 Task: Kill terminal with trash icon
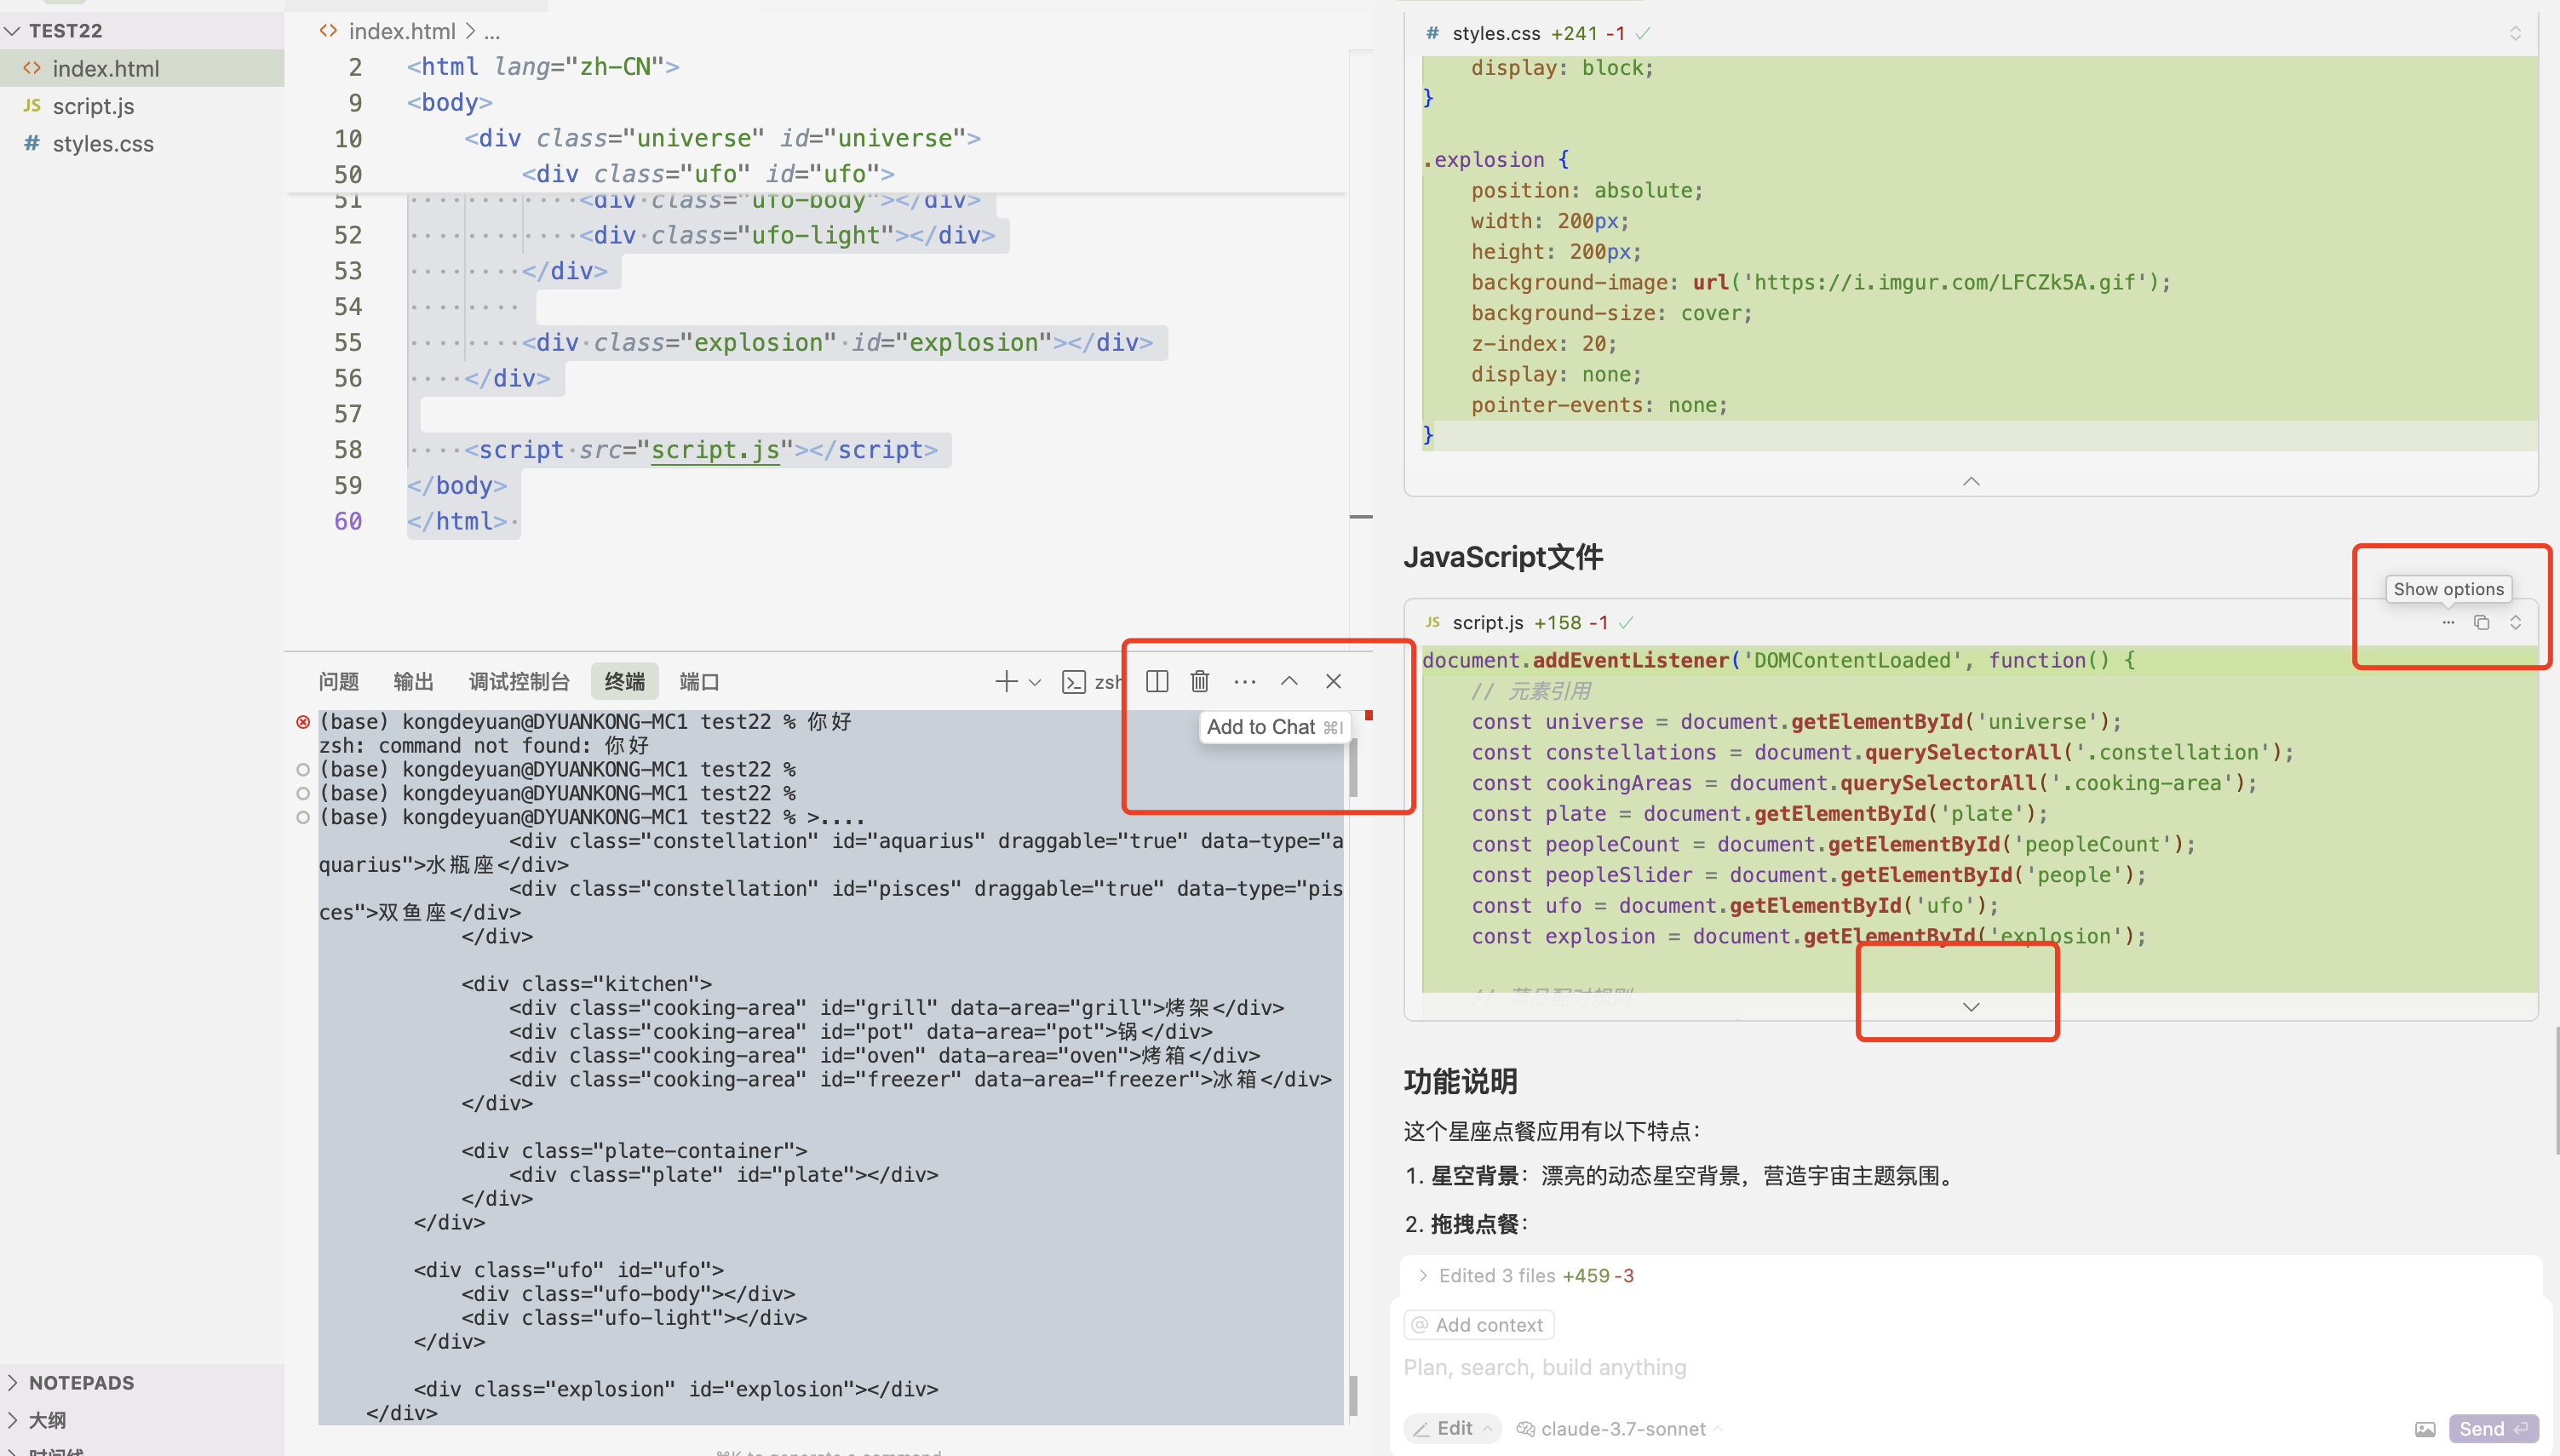click(1200, 681)
